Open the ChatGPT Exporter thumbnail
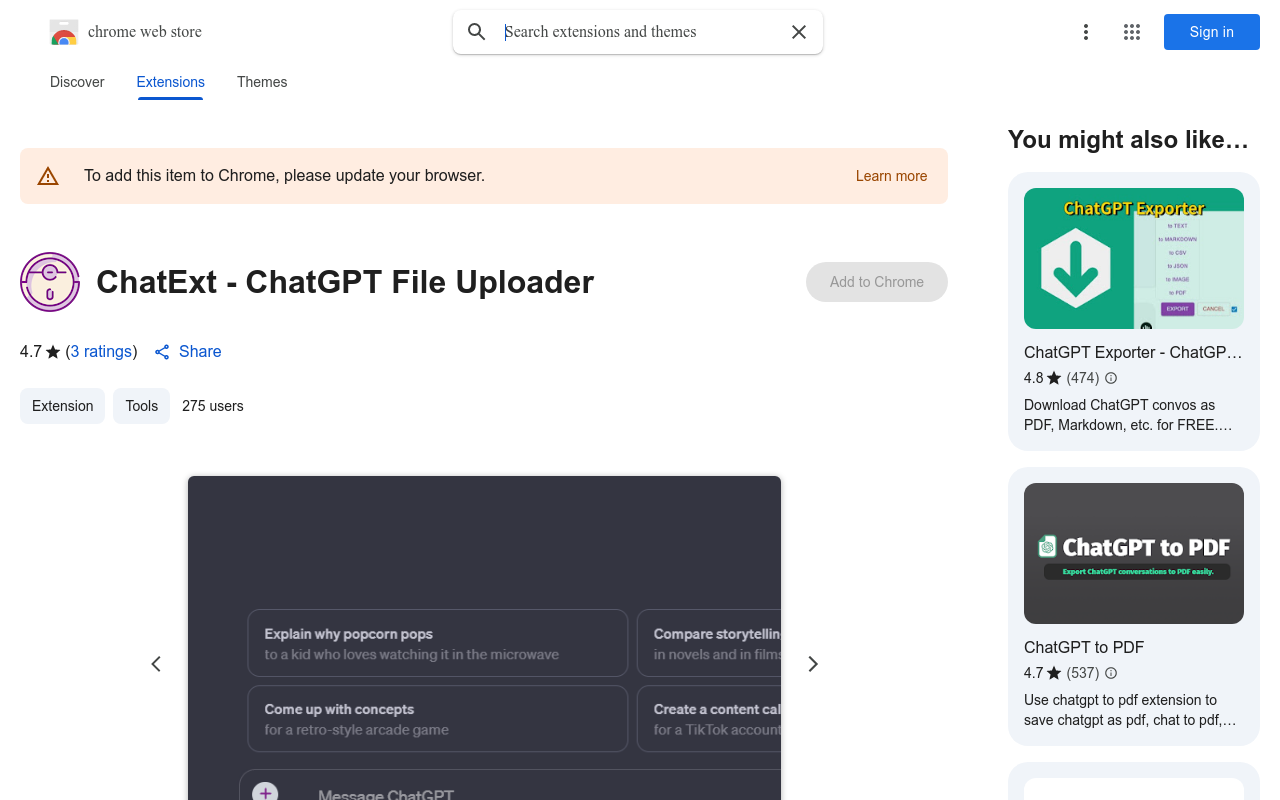The width and height of the screenshot is (1280, 800). point(1134,258)
